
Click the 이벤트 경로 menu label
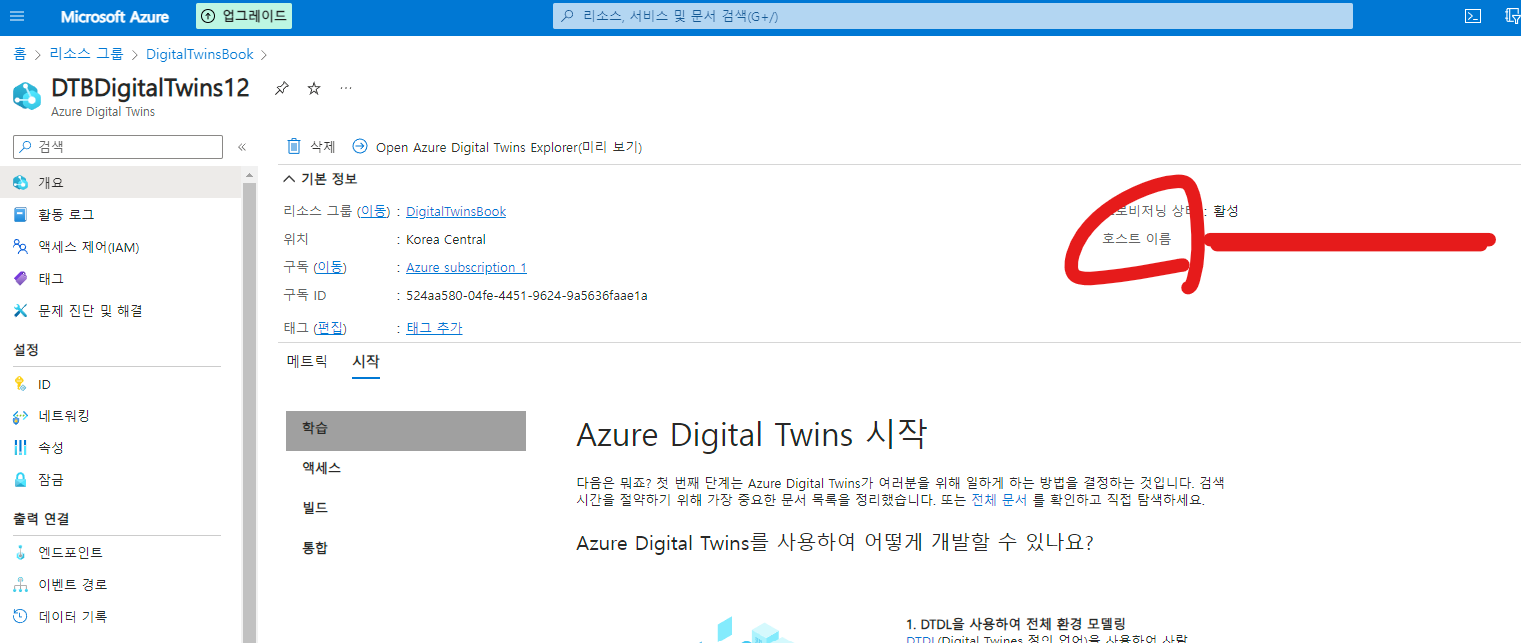(x=73, y=584)
